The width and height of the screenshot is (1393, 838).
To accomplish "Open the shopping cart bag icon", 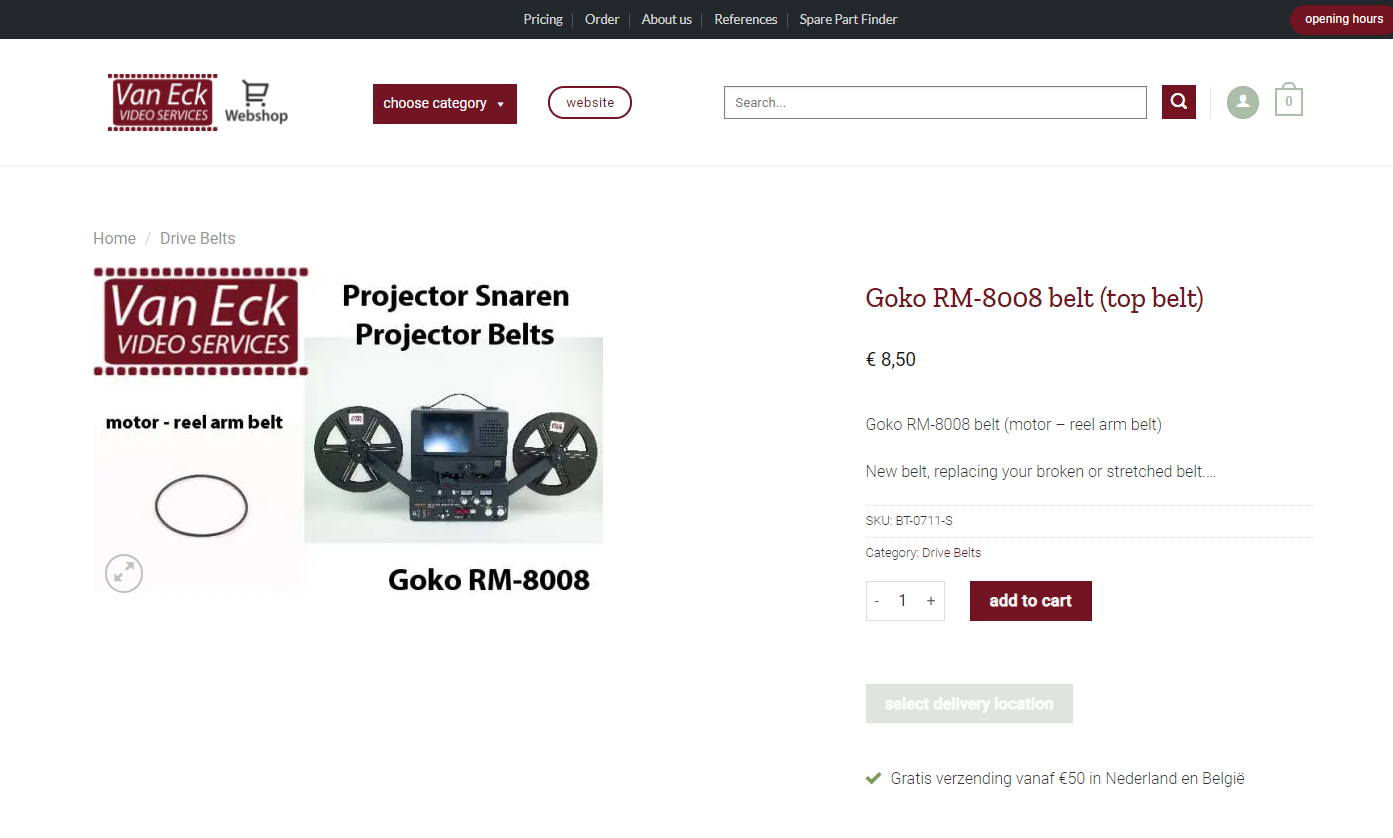I will coord(1289,100).
